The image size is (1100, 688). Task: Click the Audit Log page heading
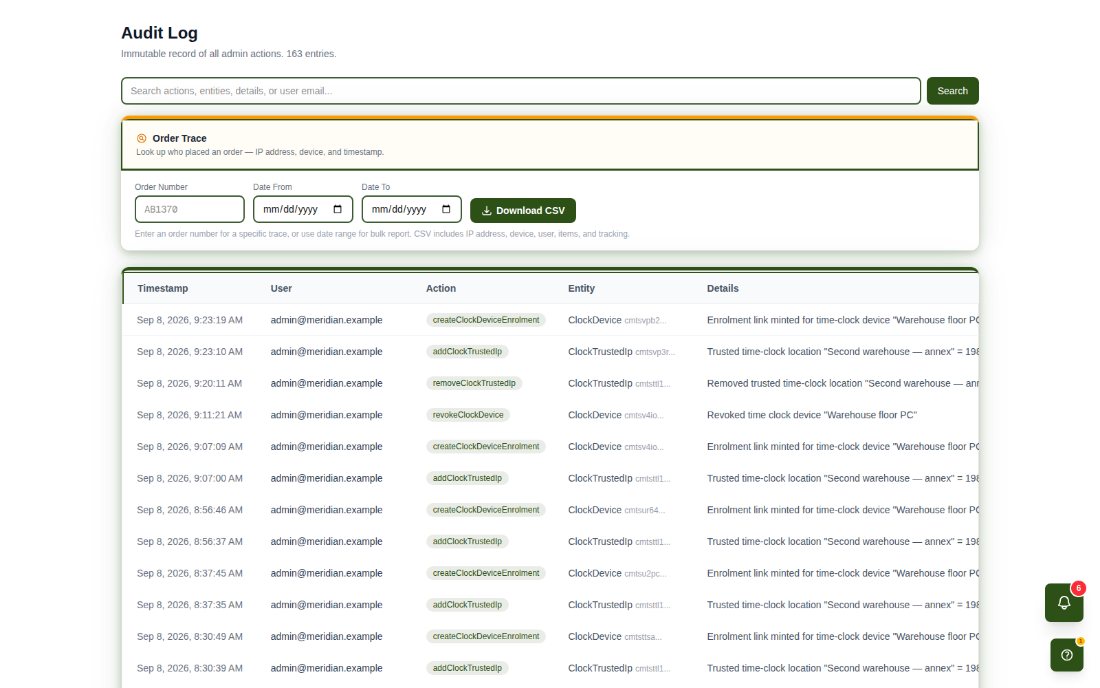[x=159, y=33]
